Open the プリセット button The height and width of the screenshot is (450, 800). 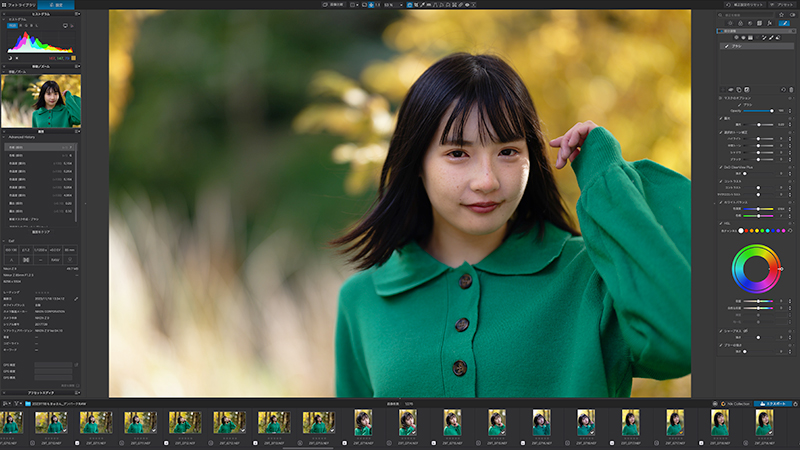[782, 5]
